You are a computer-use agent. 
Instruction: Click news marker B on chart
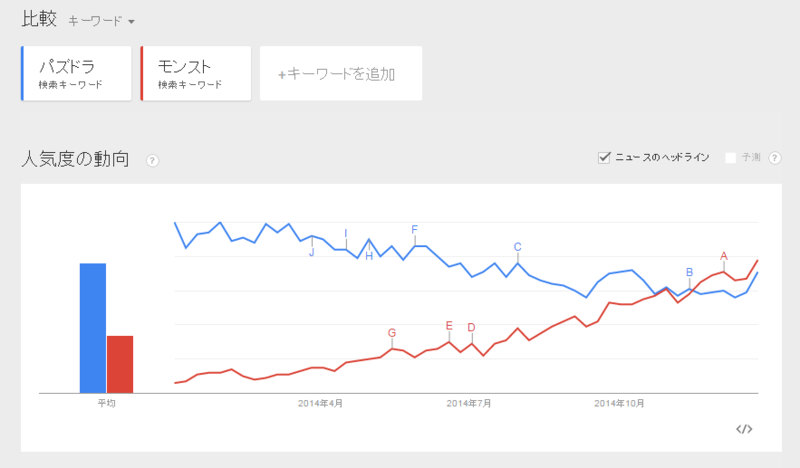(x=689, y=272)
